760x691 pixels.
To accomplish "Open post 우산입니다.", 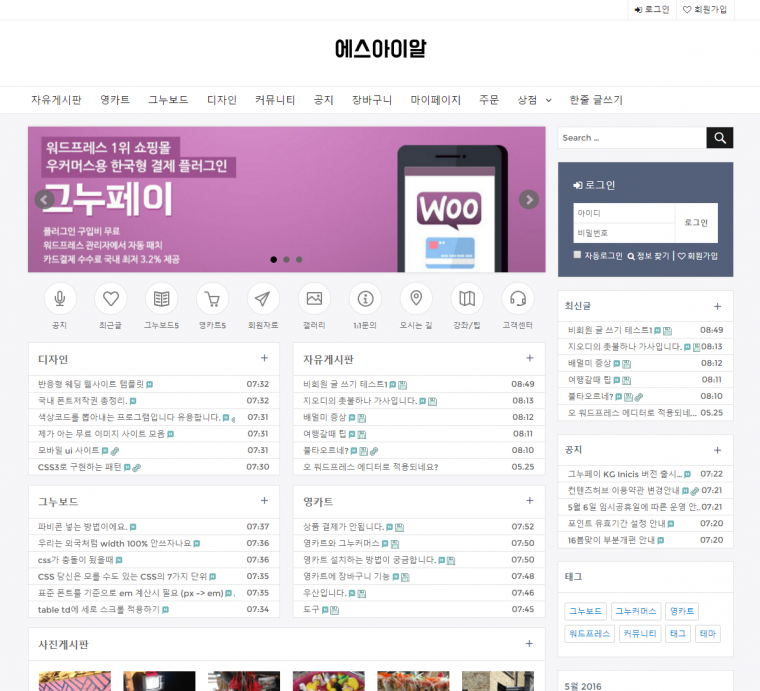I will pos(325,593).
